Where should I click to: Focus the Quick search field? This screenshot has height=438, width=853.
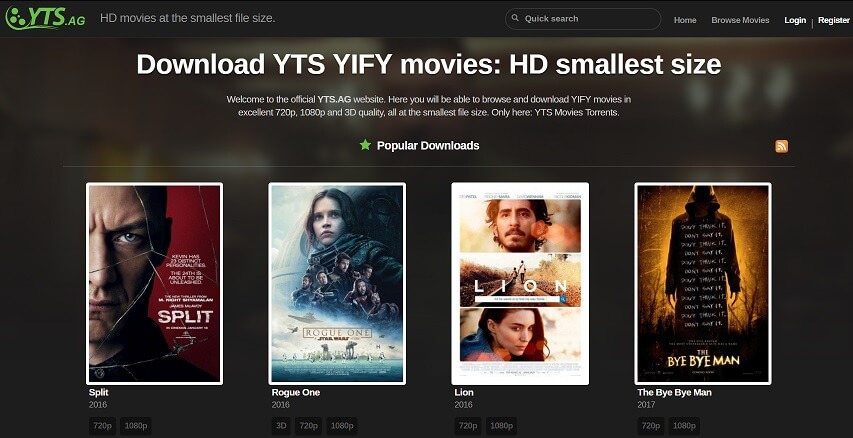pyautogui.click(x=583, y=18)
